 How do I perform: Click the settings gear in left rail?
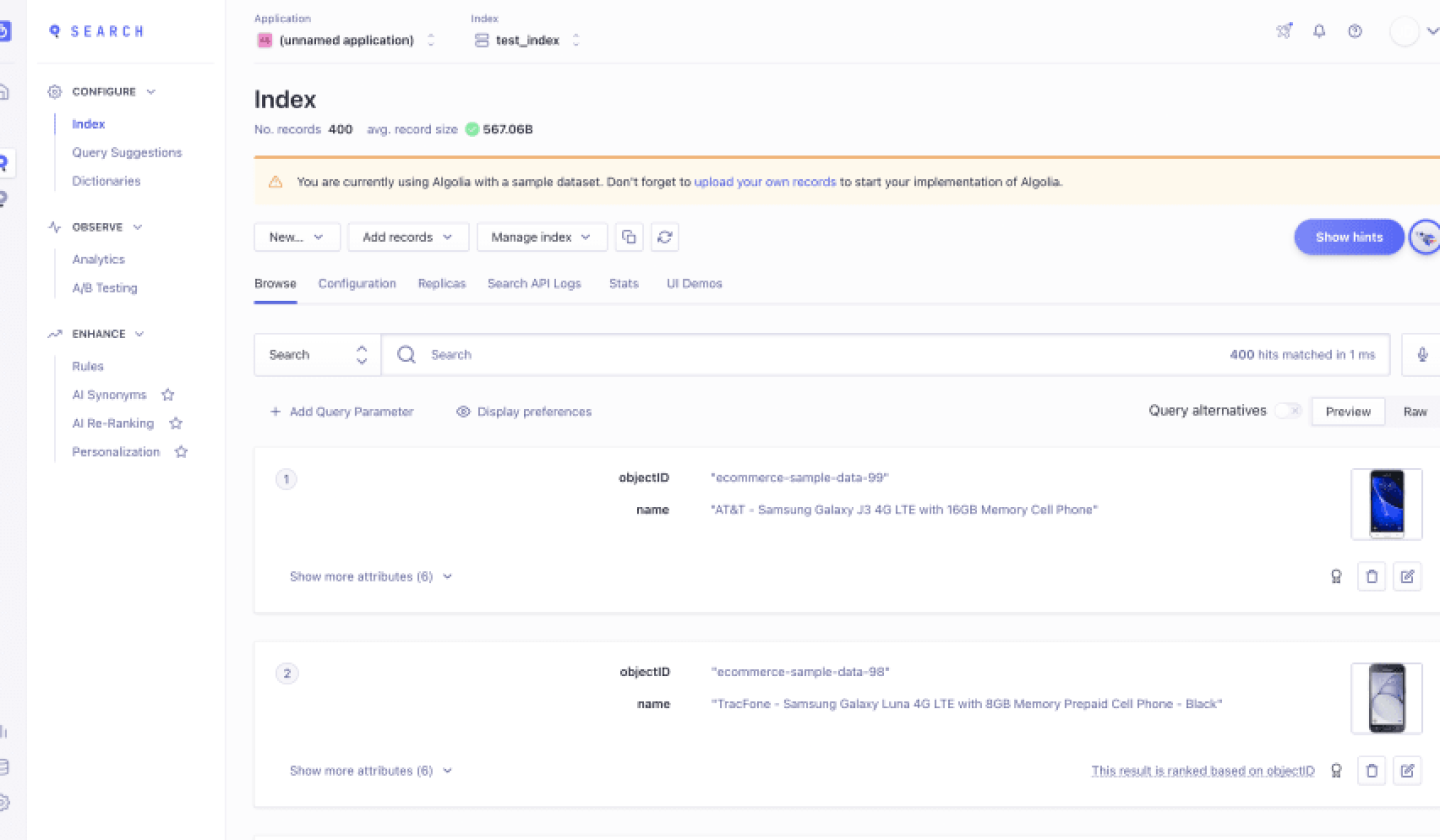click(x=4, y=802)
